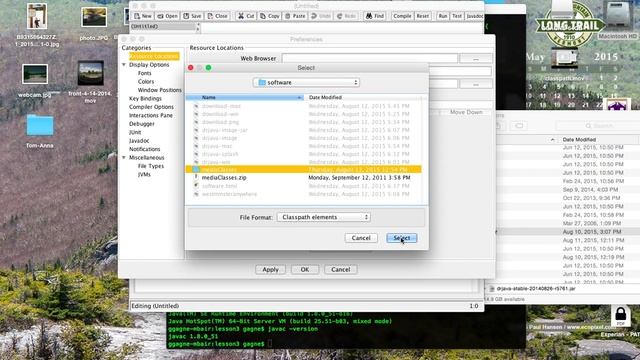640x360 pixels.
Task: Select Window Positions preference category
Action: 159,90
